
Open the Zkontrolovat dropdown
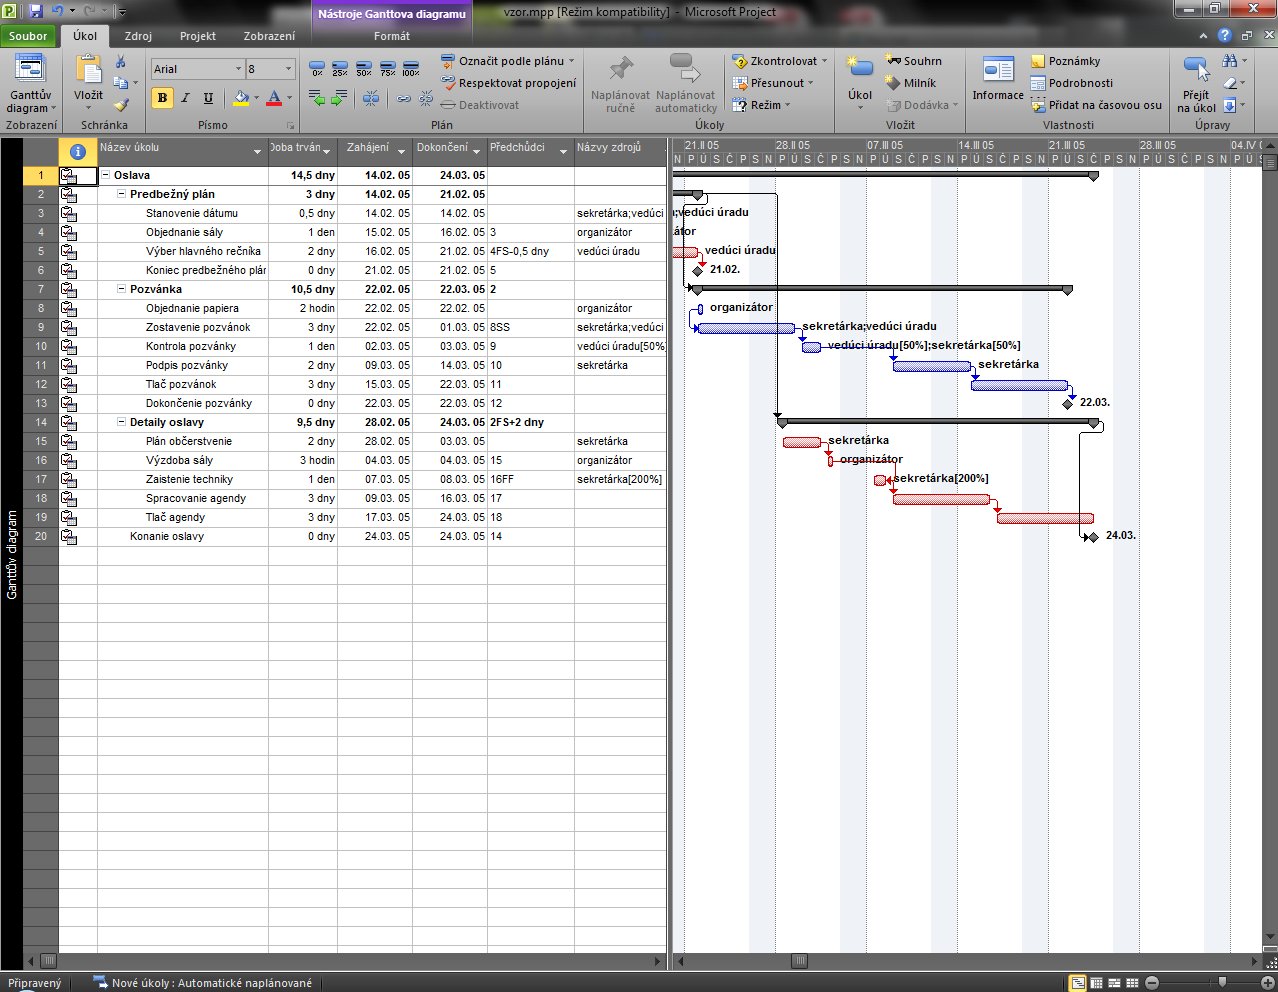780,61
